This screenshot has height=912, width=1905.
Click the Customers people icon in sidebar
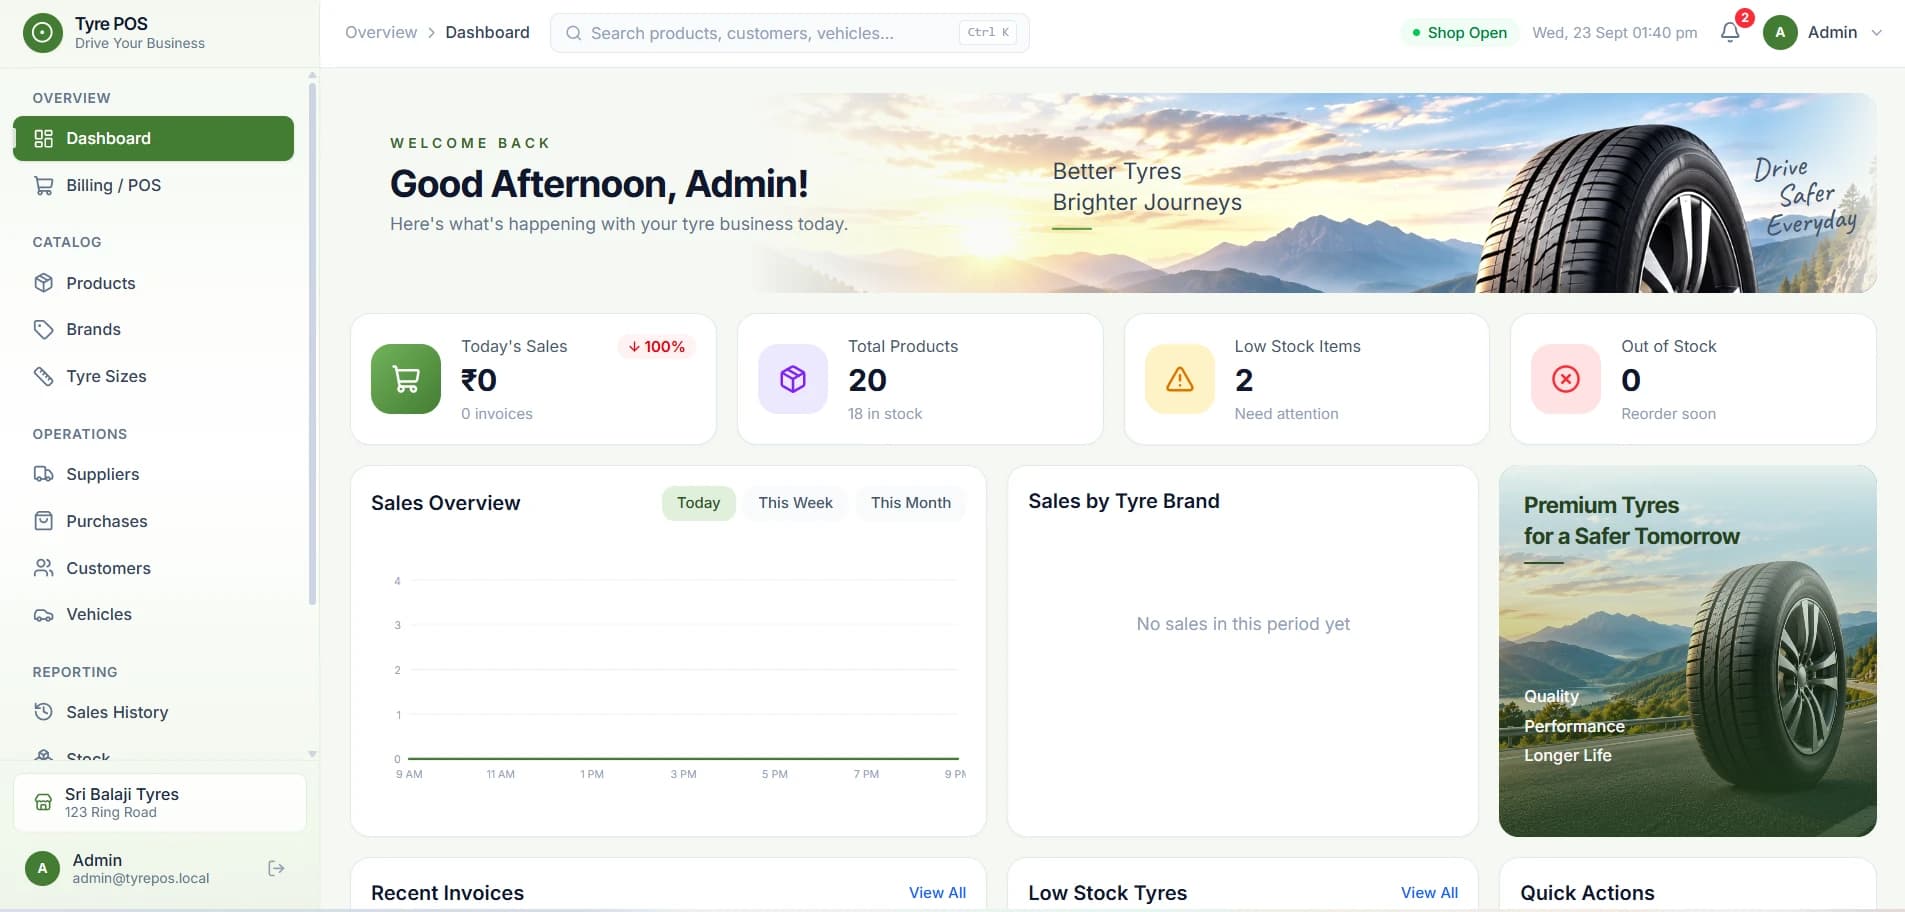43,568
